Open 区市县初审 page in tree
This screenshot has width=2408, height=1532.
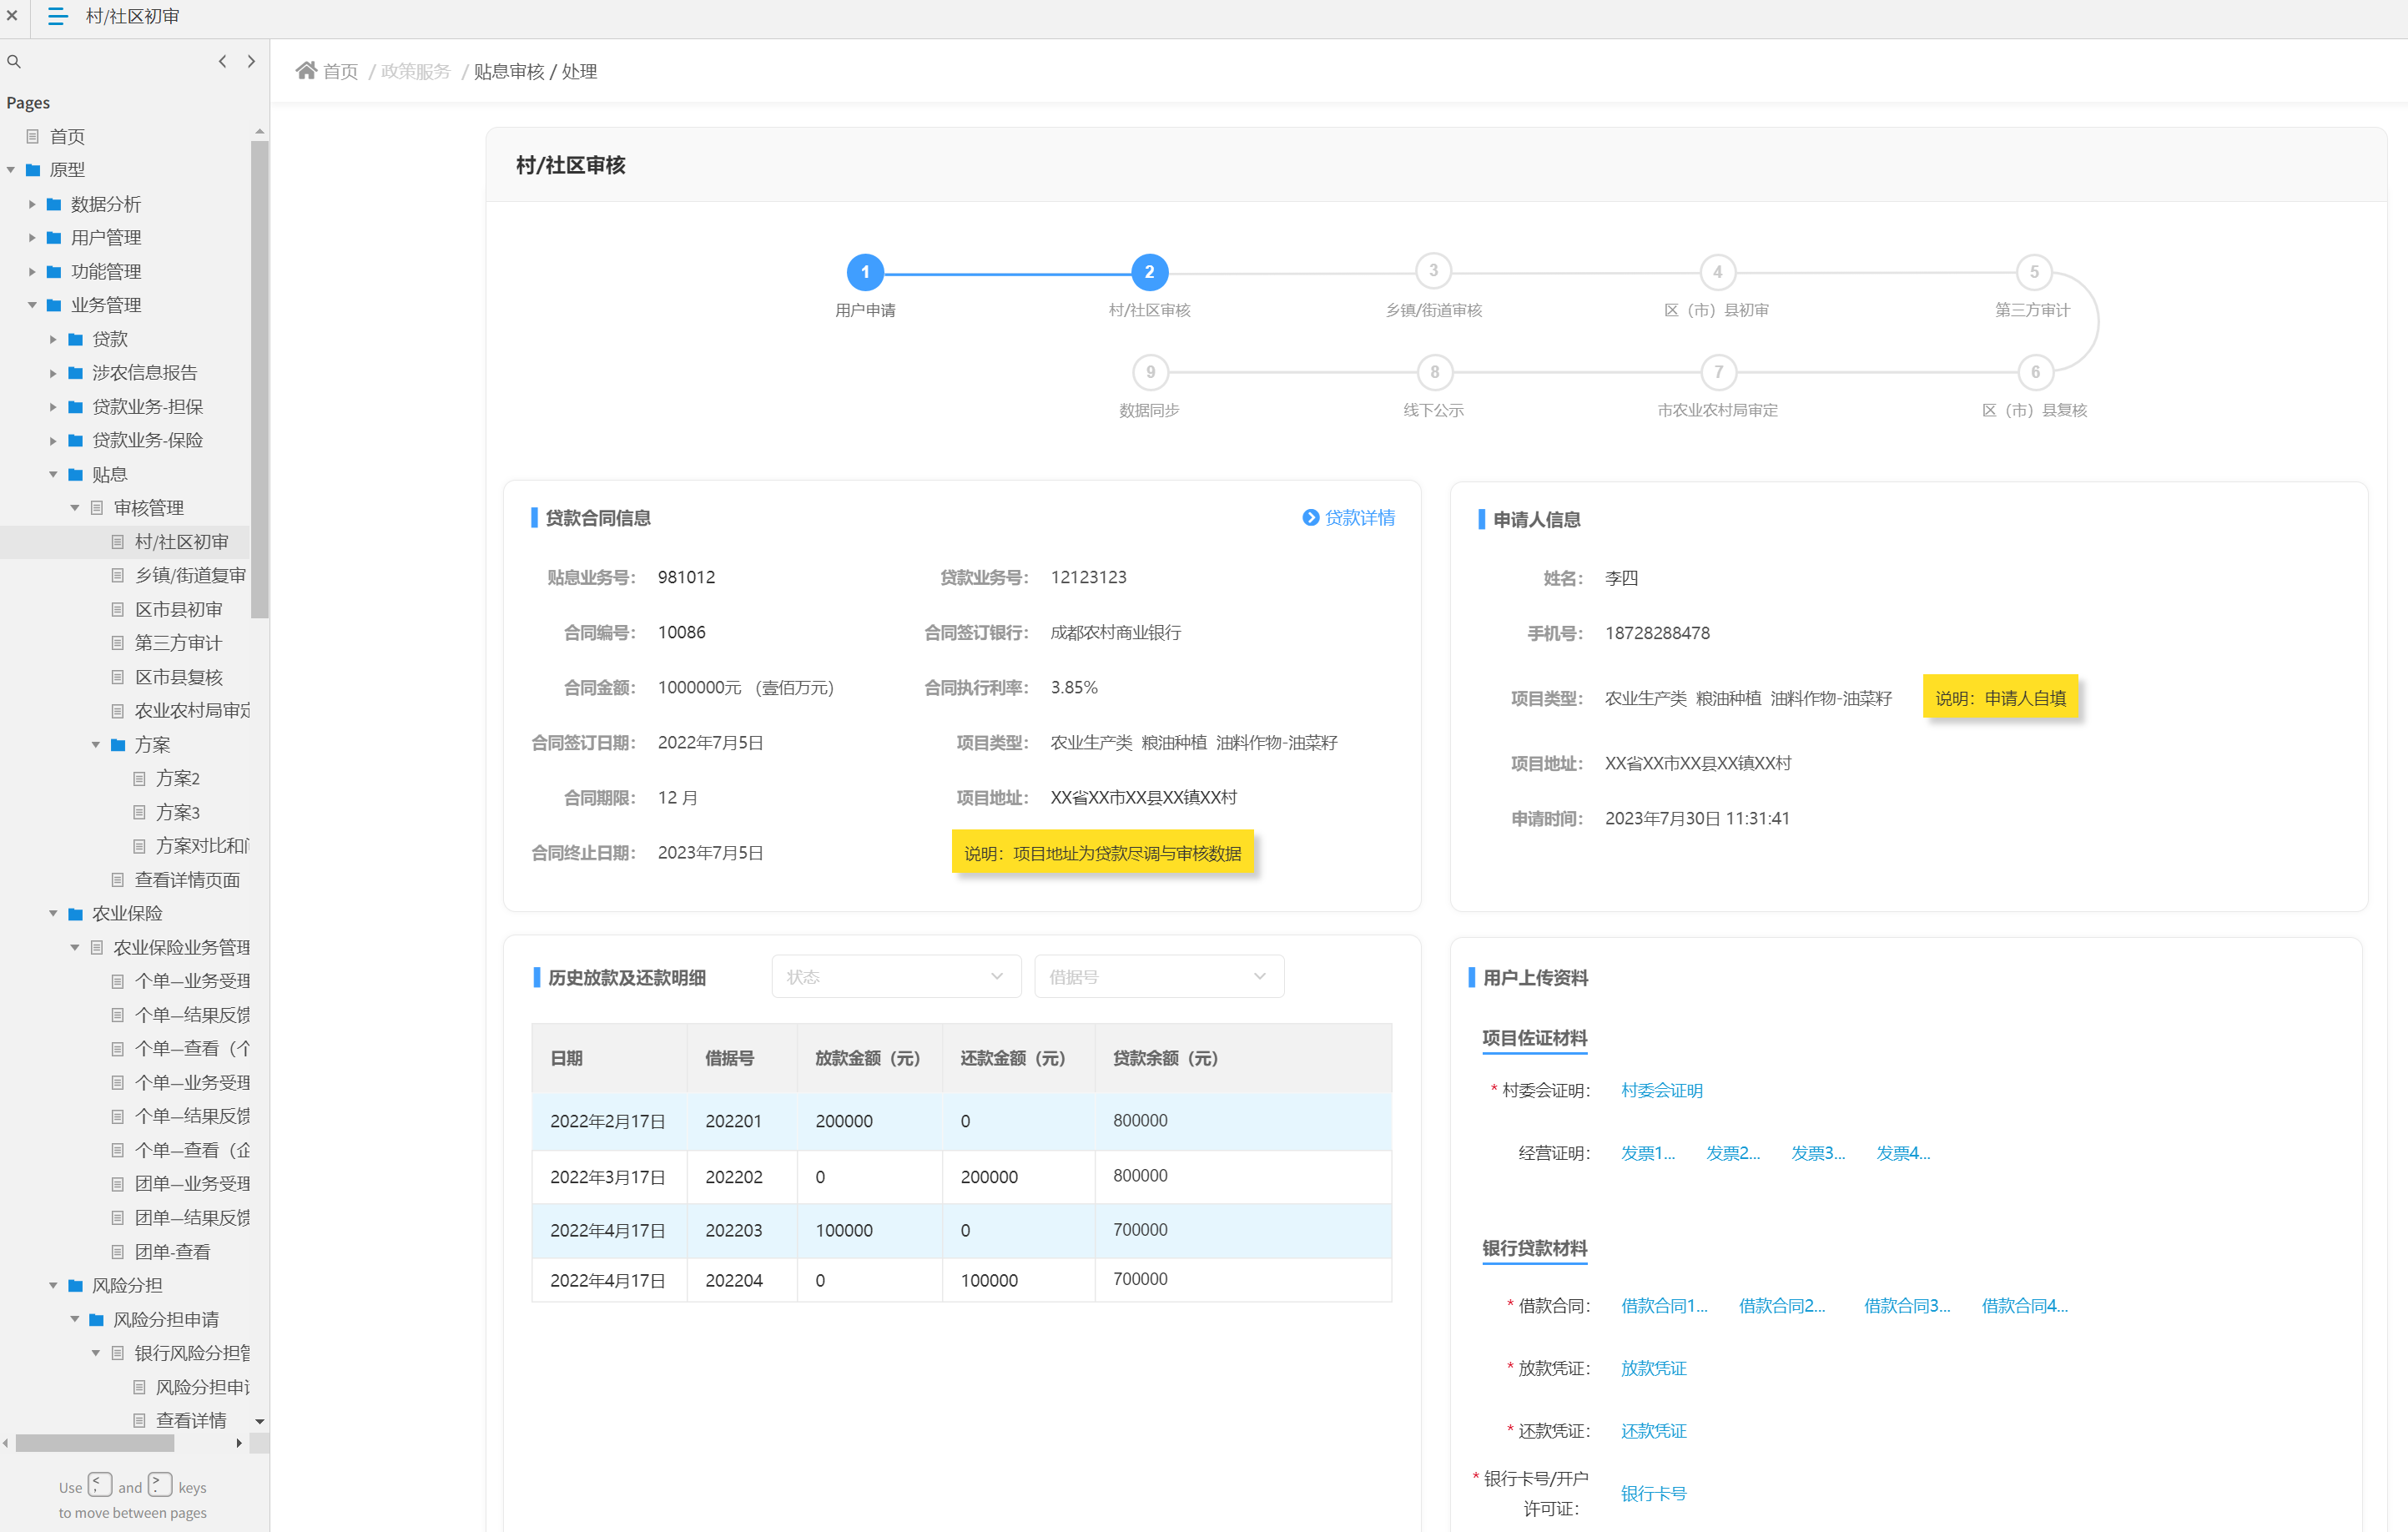[x=179, y=610]
